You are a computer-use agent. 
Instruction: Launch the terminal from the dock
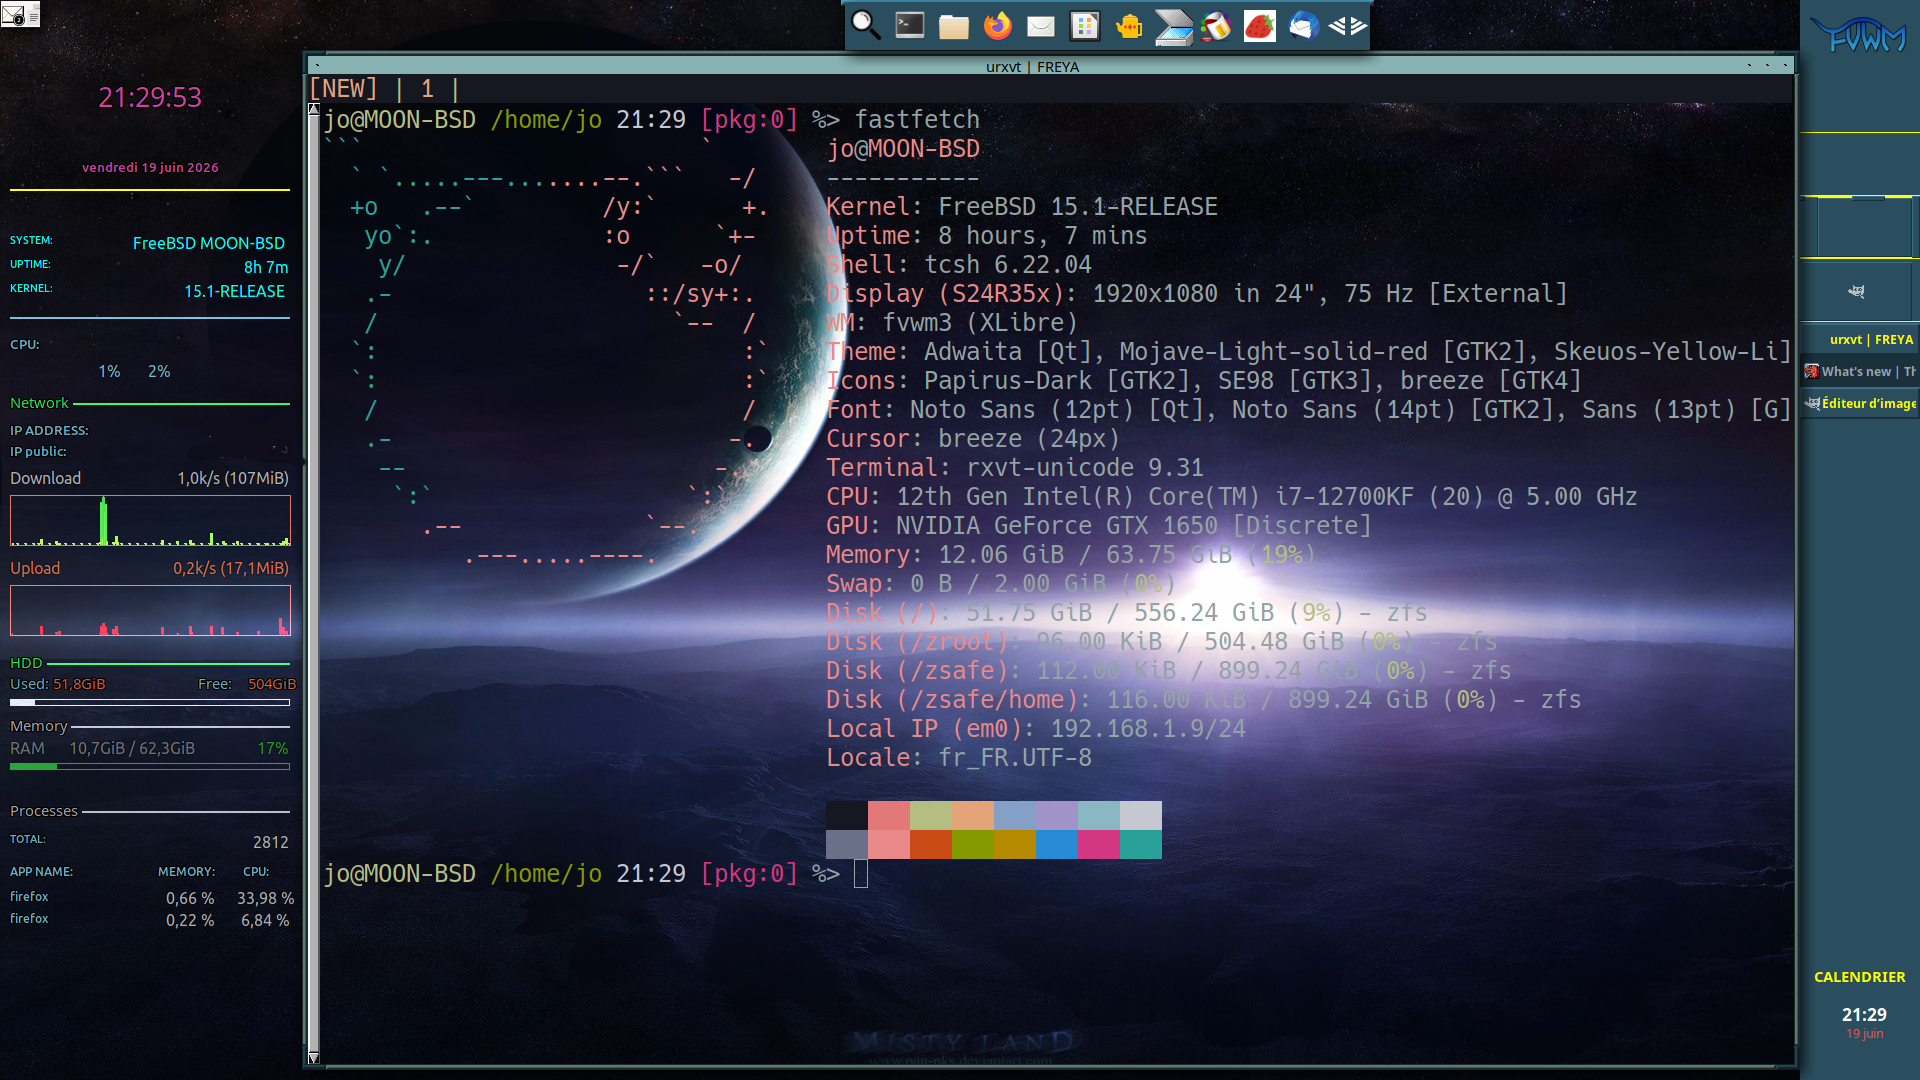coord(910,25)
